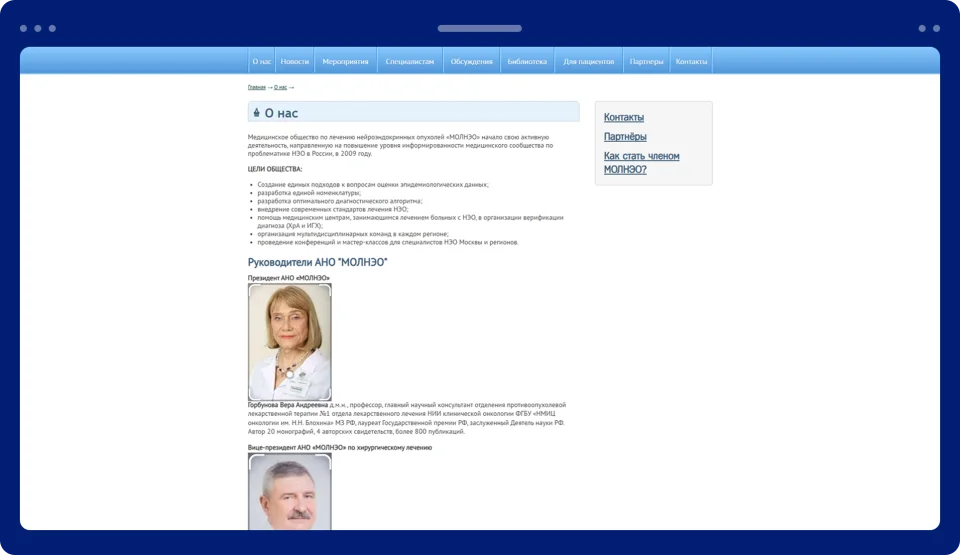Click the bullet about проведение конференций и мастер-классов
The width and height of the screenshot is (960, 555).
[x=388, y=243]
